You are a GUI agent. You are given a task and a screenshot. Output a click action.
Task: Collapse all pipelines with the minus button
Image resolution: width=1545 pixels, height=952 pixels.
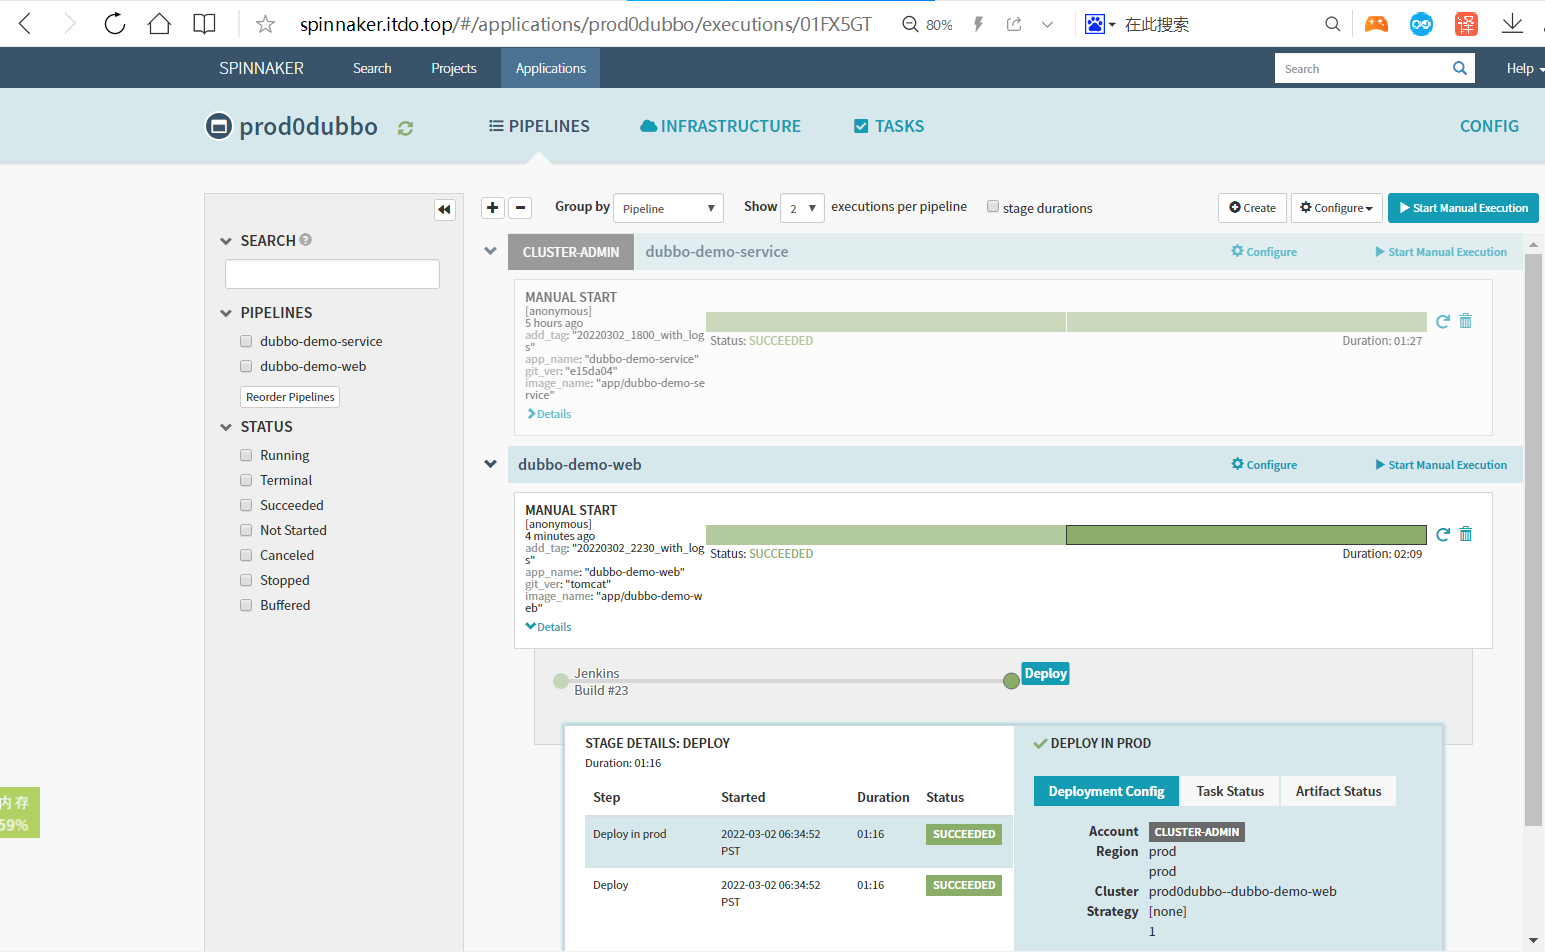[520, 207]
